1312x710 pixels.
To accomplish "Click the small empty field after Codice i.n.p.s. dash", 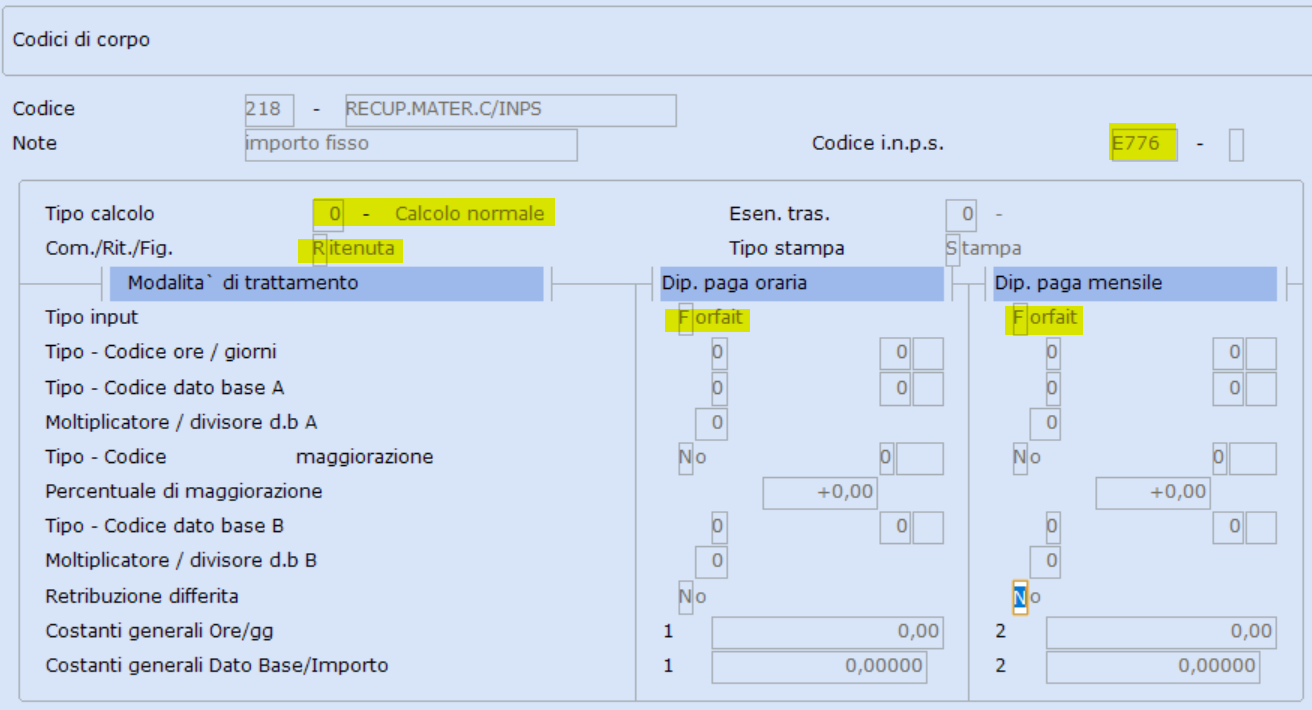I will point(1236,144).
